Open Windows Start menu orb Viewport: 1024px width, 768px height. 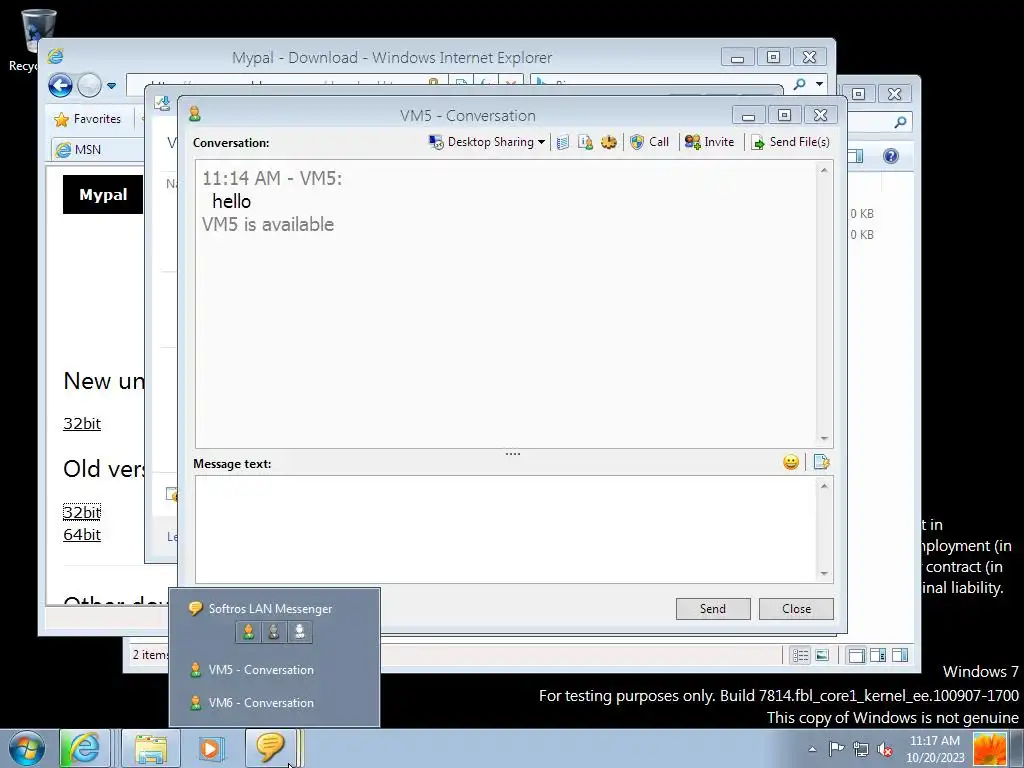click(x=26, y=748)
